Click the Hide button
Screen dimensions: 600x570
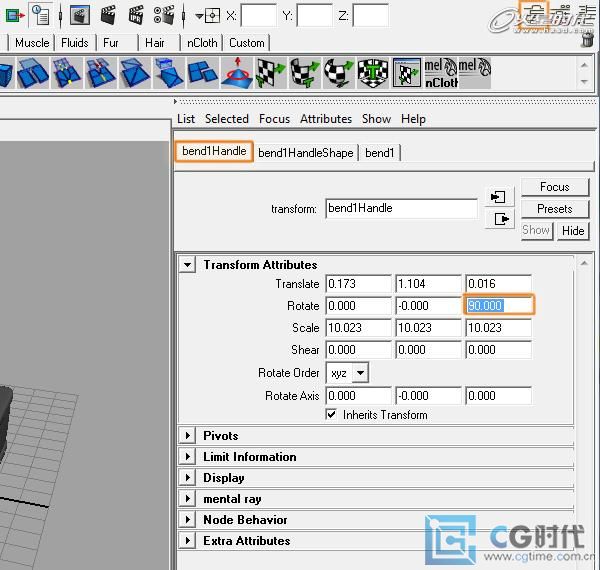point(573,231)
